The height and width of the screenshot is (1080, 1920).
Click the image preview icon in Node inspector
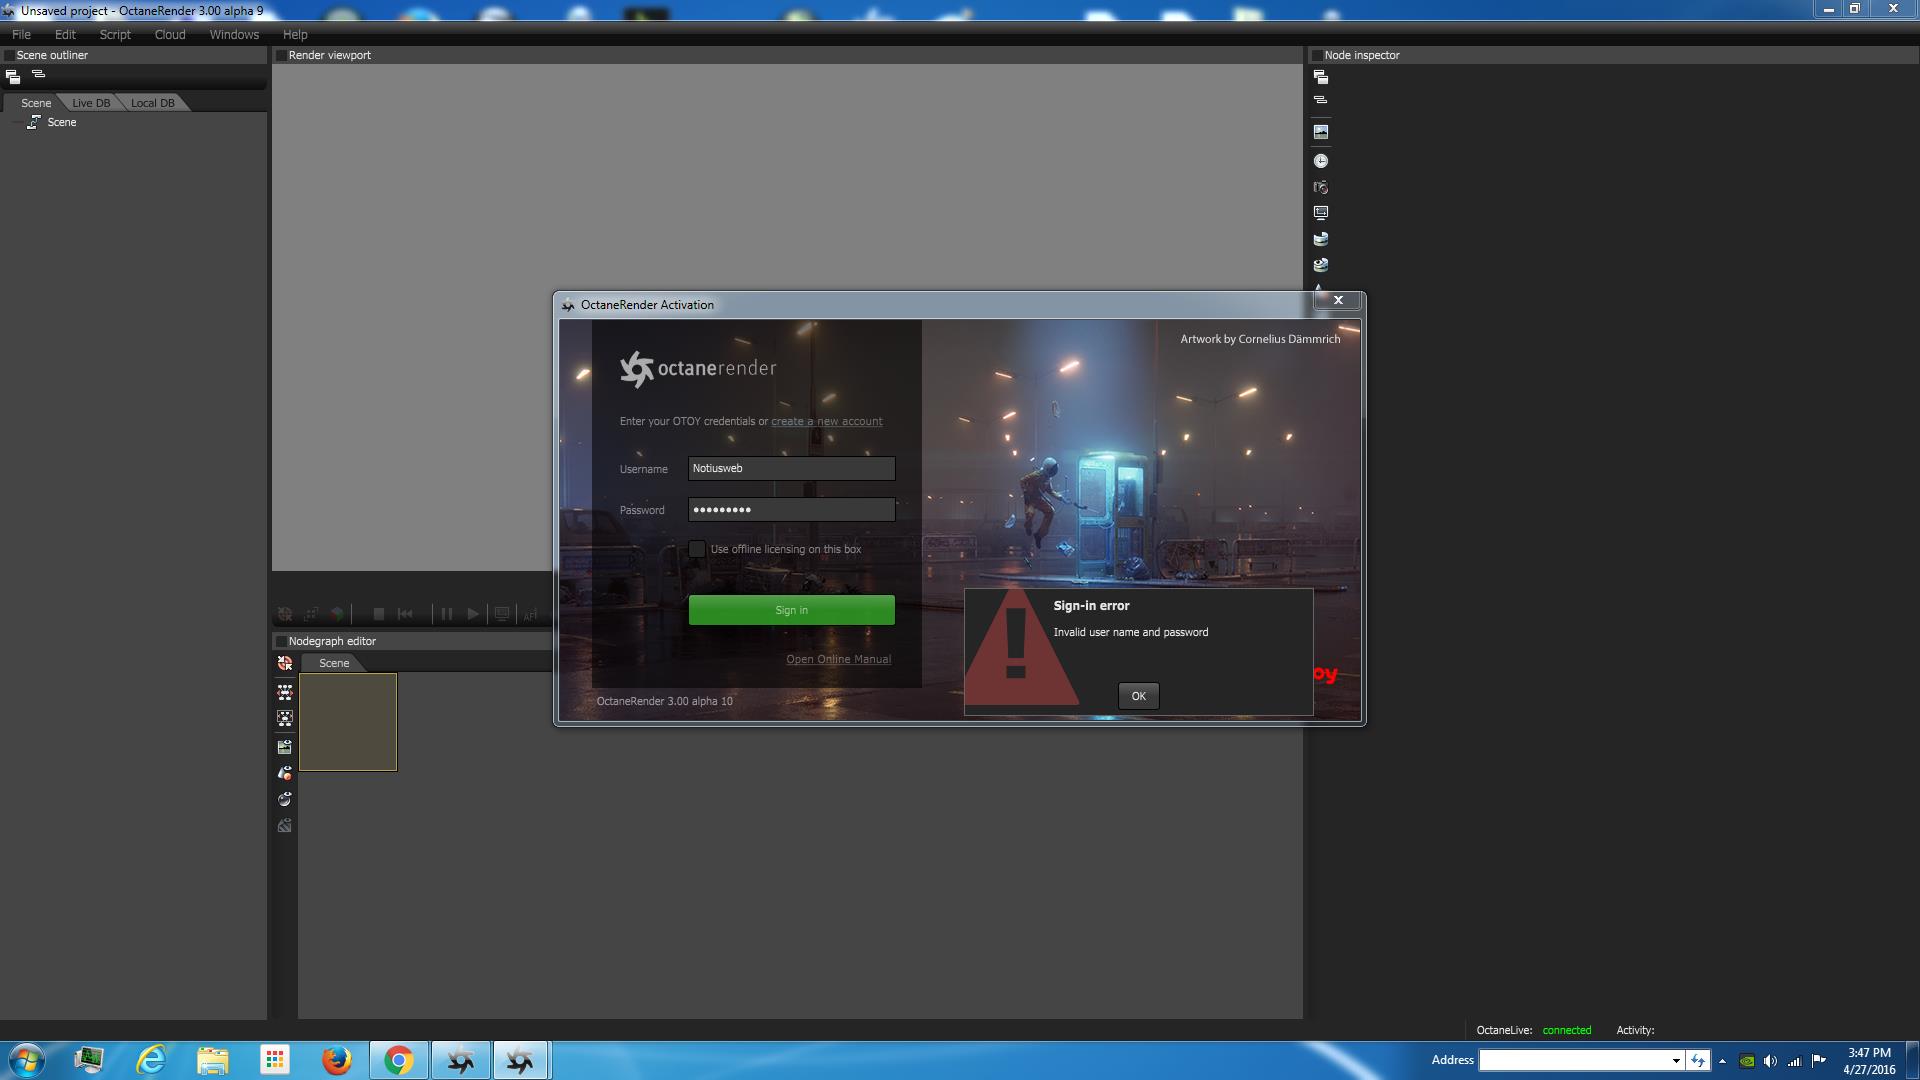[1321, 132]
